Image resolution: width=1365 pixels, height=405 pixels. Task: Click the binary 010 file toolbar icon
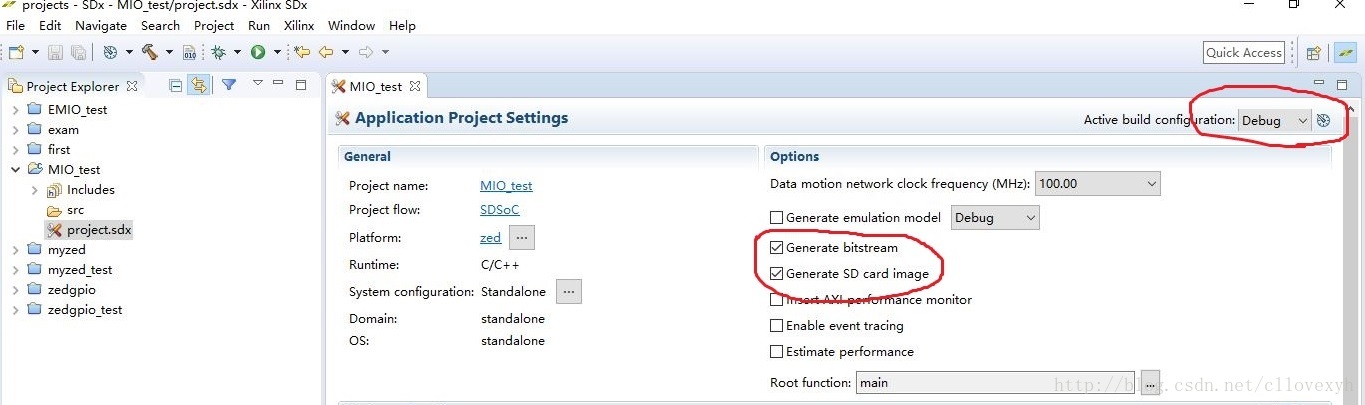click(x=189, y=52)
